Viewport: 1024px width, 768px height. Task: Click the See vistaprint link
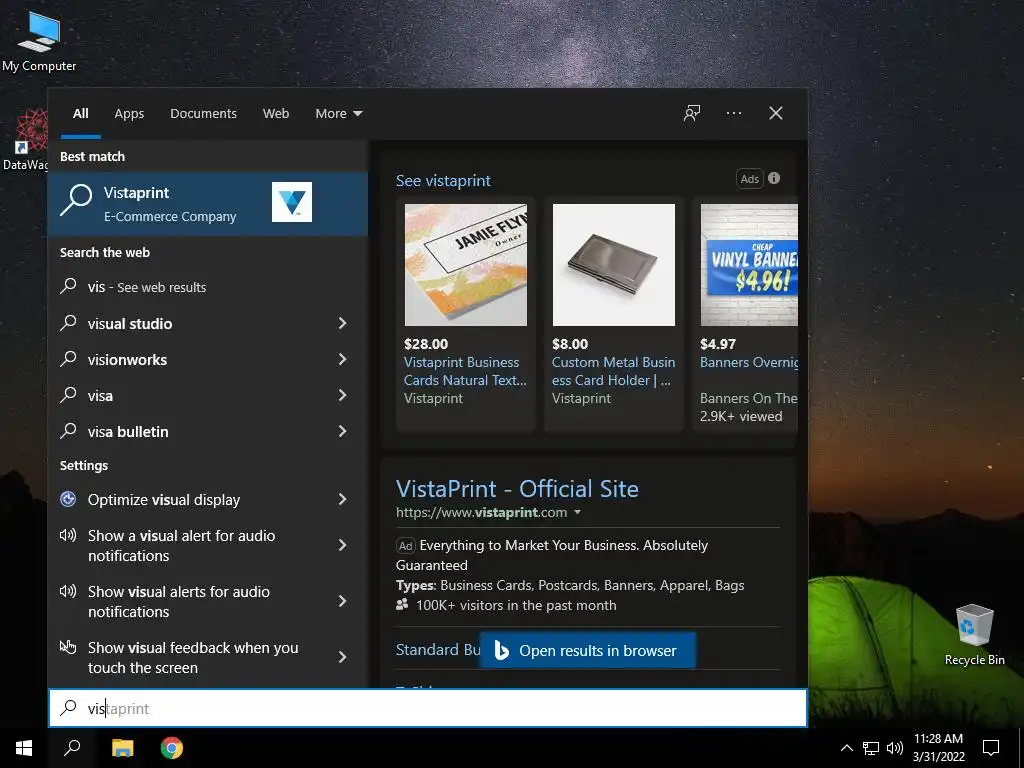point(443,181)
